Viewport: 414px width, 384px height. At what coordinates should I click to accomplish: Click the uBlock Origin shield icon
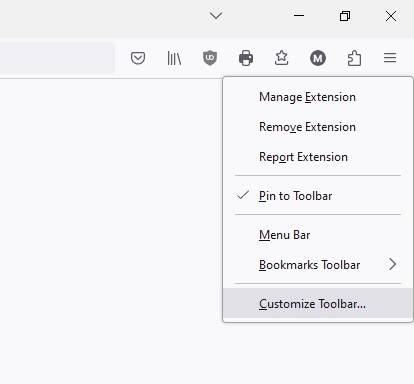(210, 58)
